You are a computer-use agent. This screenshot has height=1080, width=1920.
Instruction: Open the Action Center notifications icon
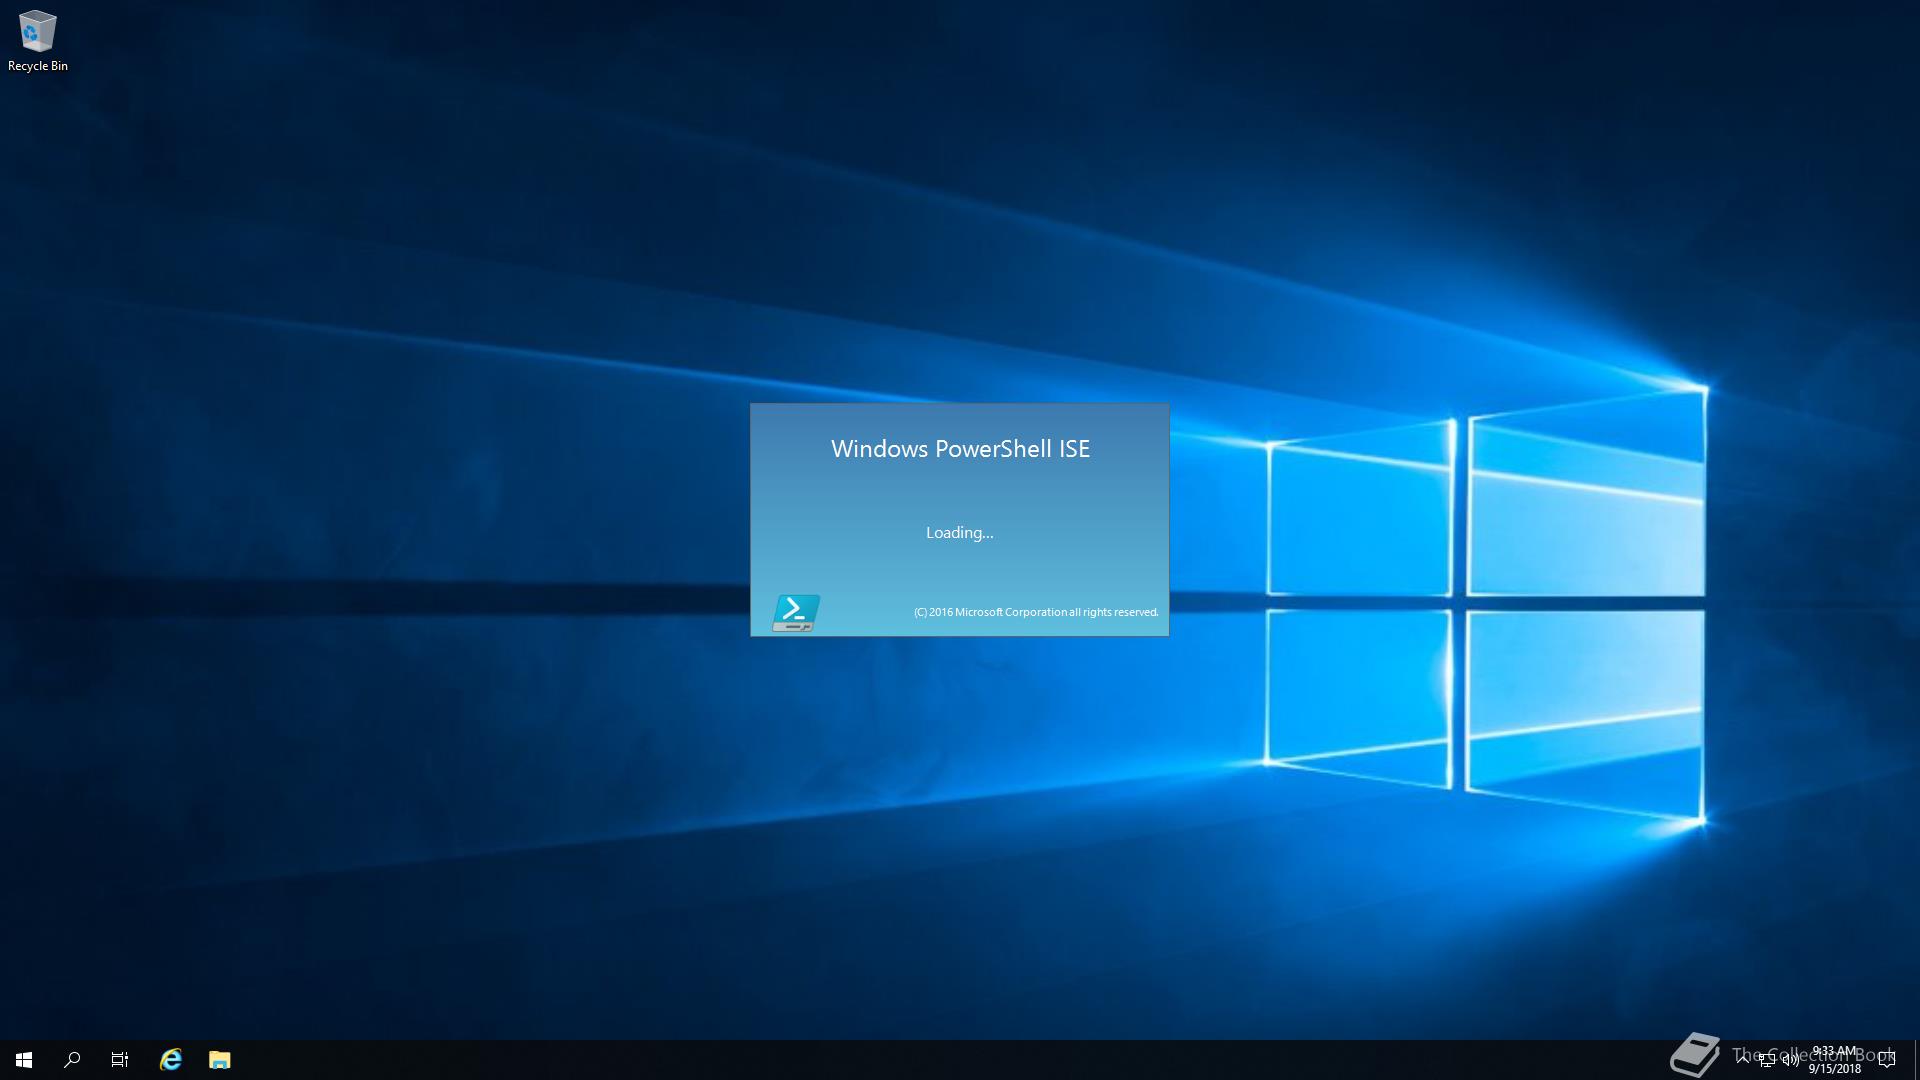[x=1887, y=1060]
